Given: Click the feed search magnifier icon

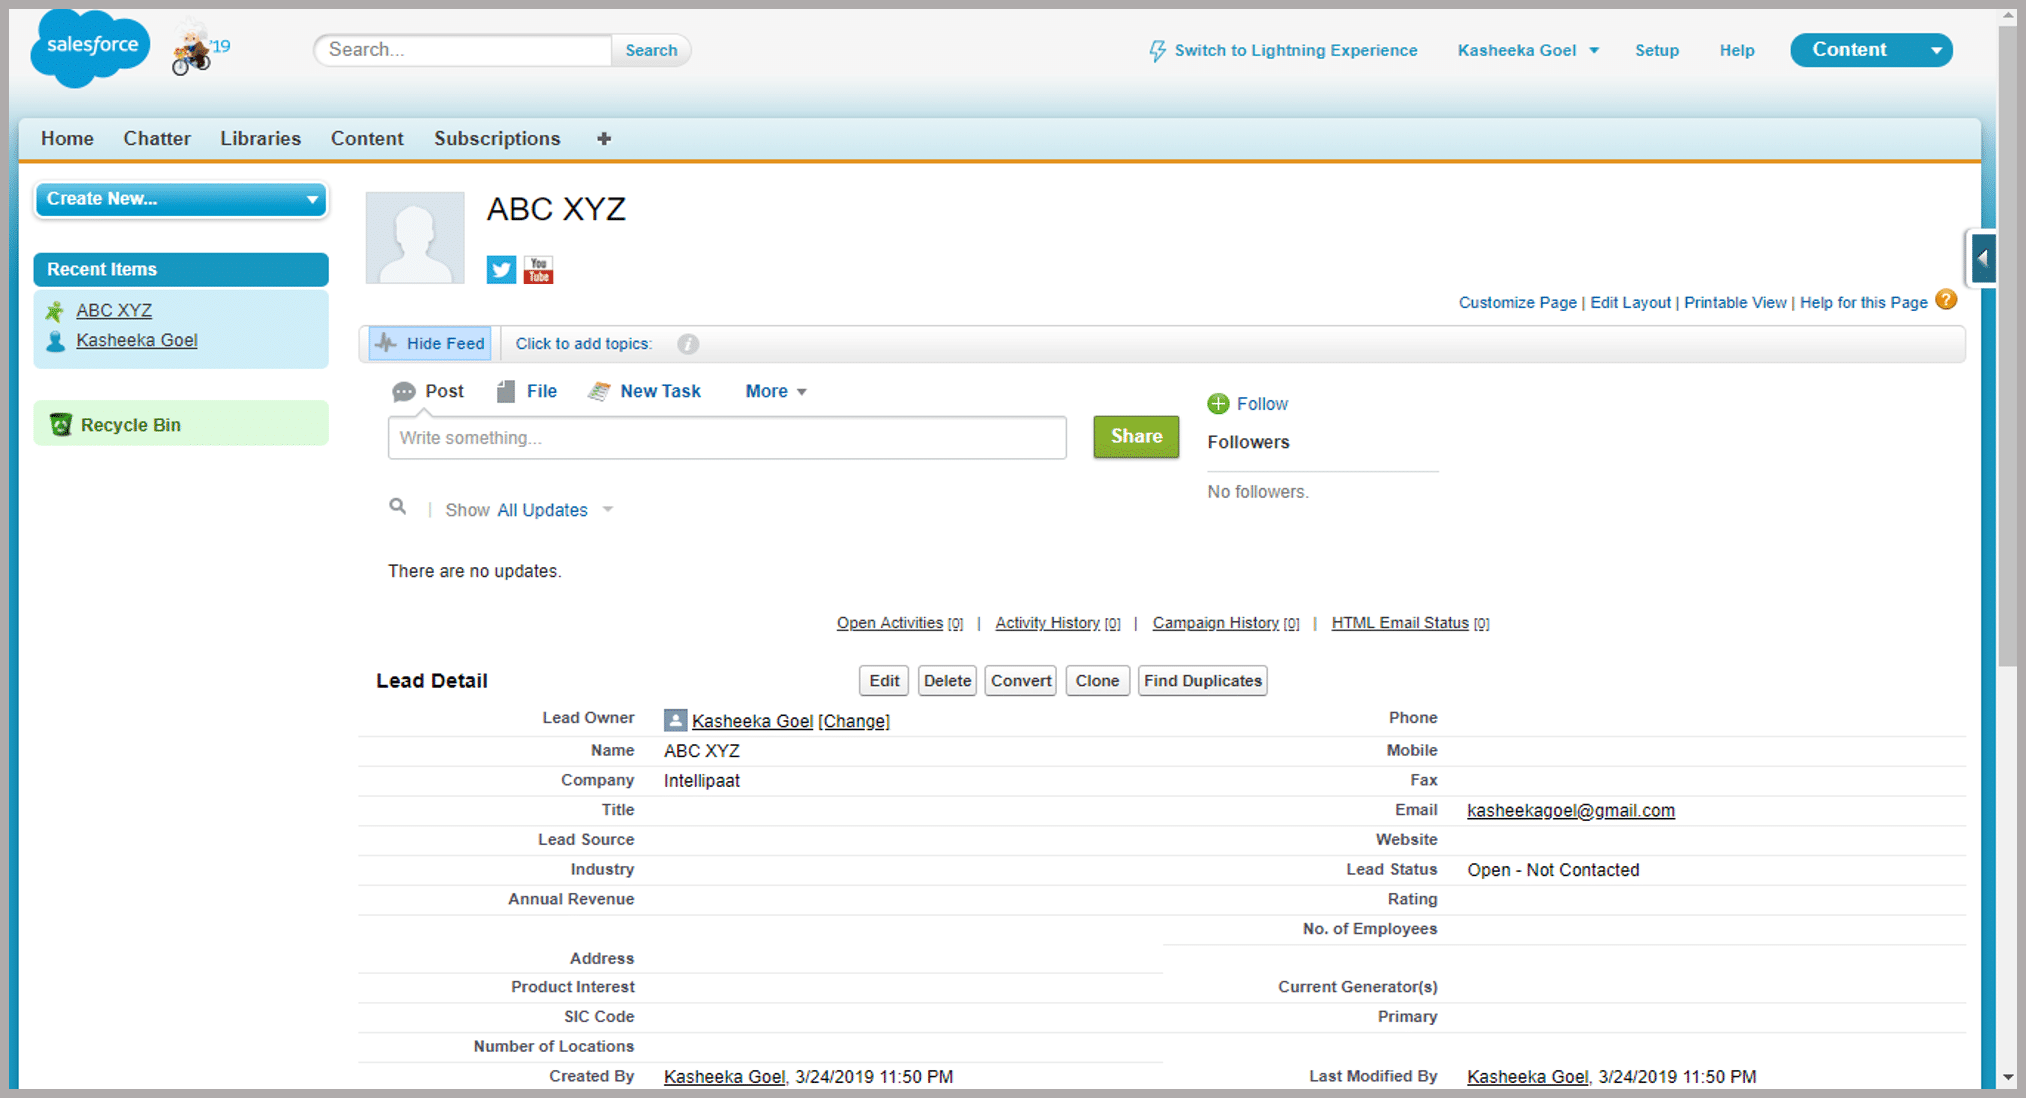Looking at the screenshot, I should point(398,507).
